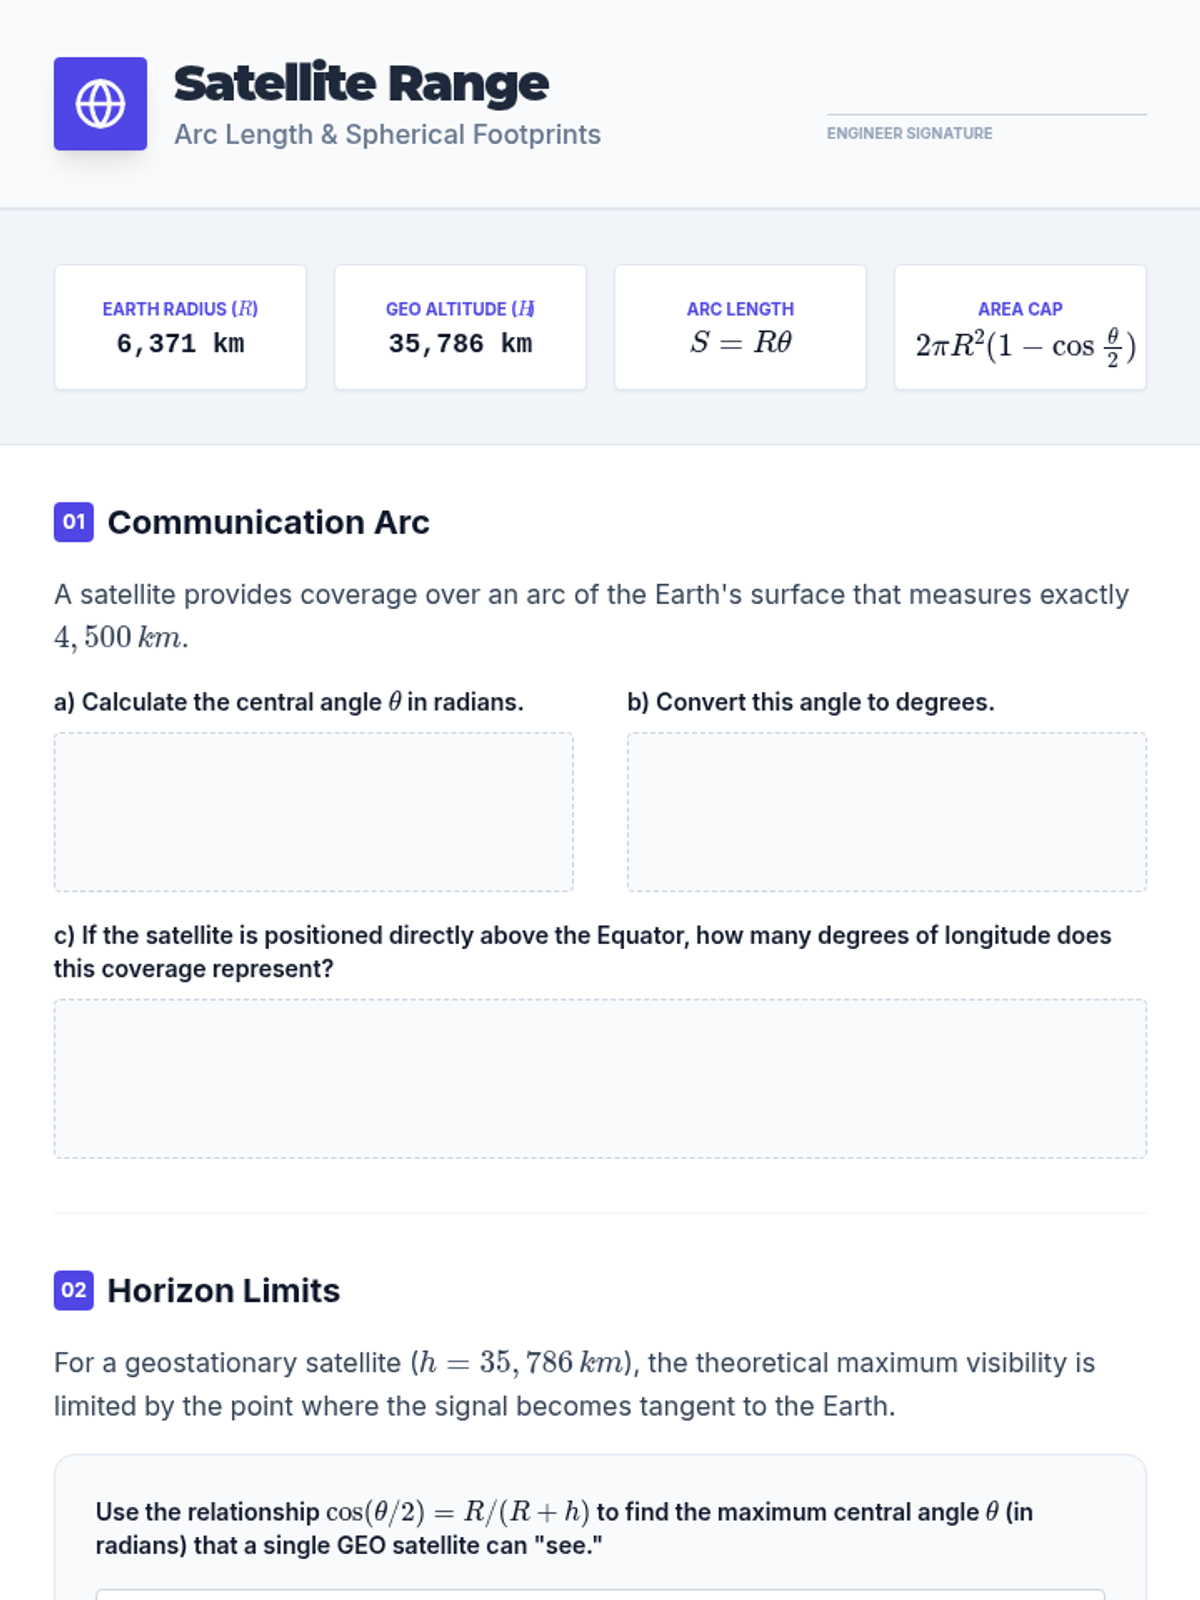Click question a) central angle prompt
The width and height of the screenshot is (1200, 1600).
(x=288, y=702)
